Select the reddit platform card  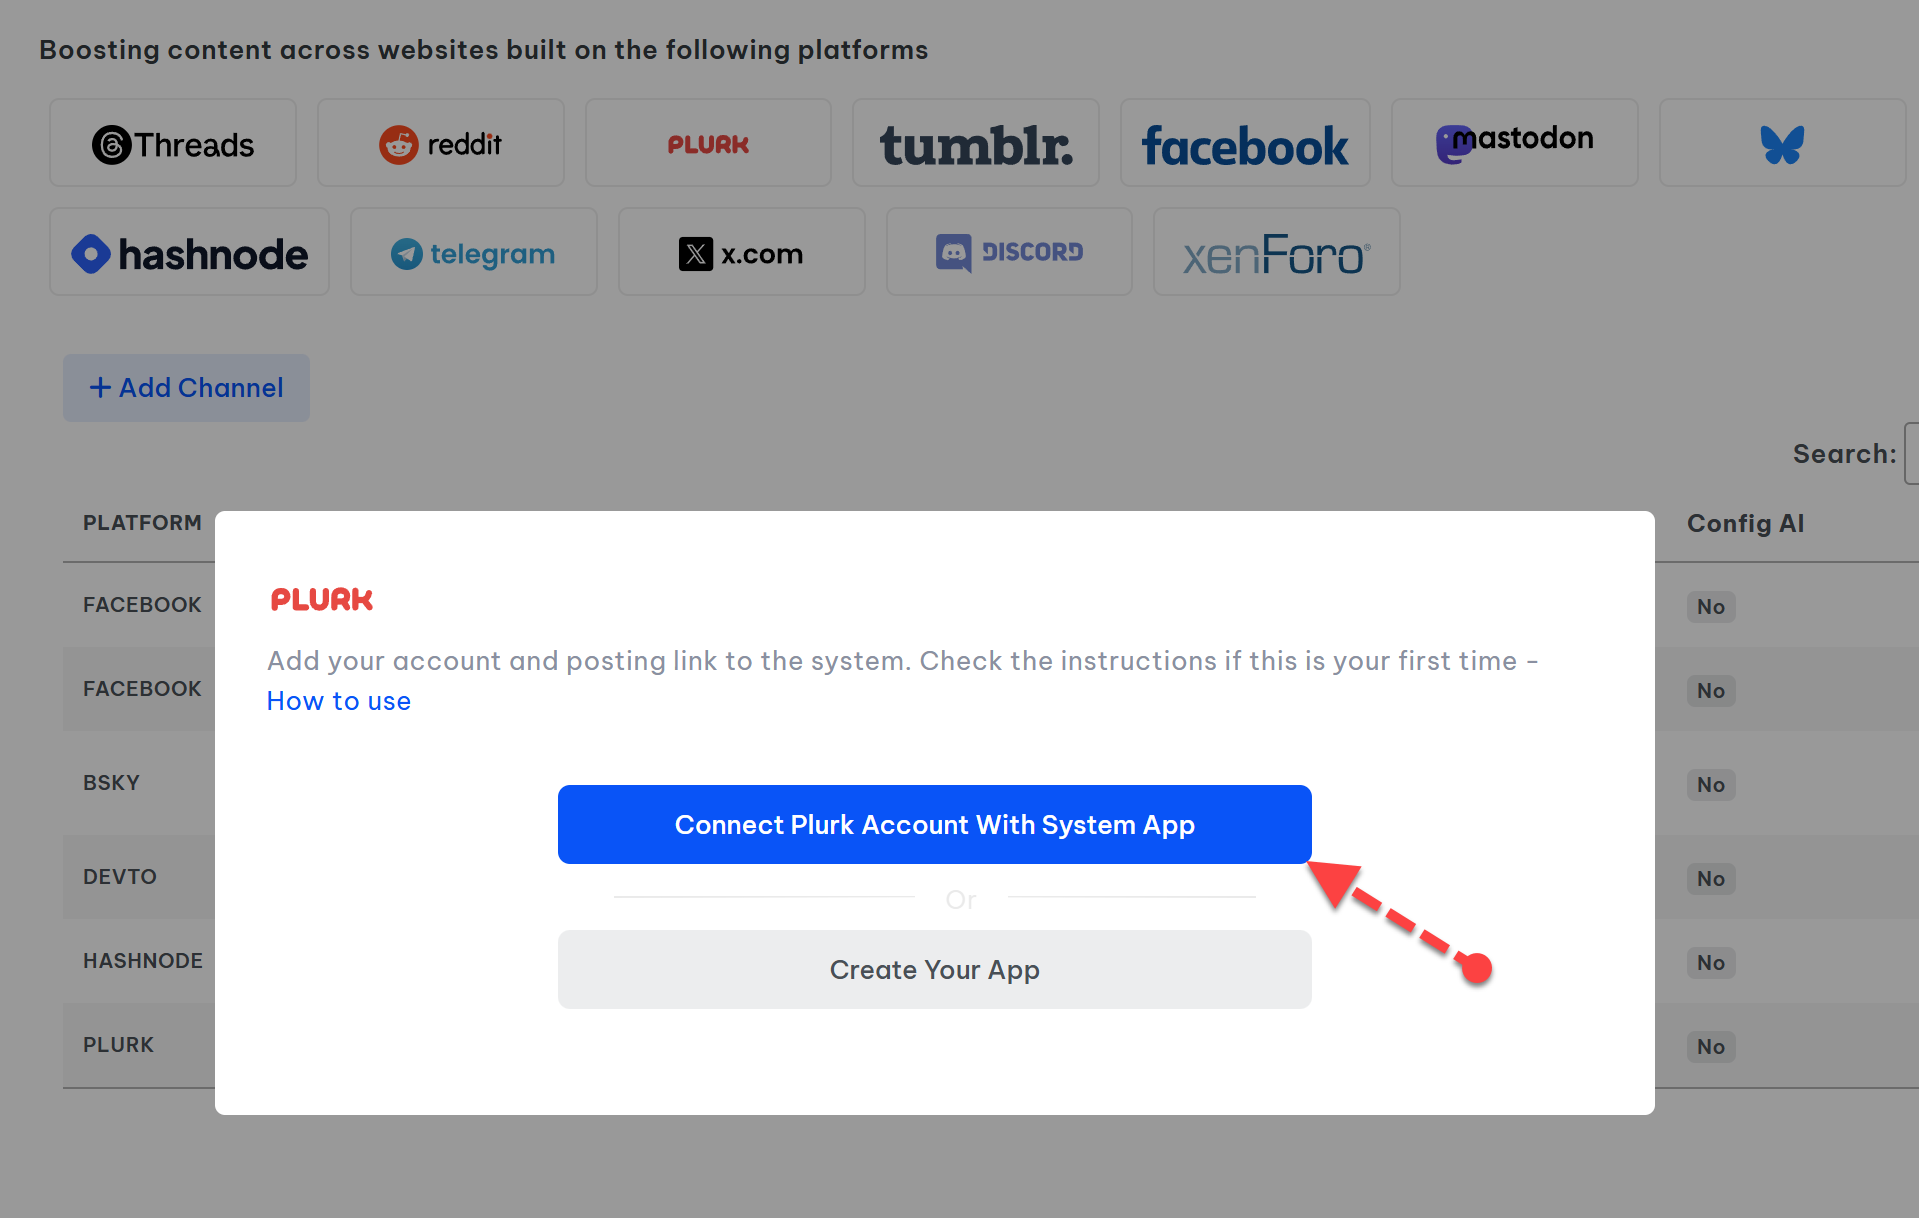441,144
